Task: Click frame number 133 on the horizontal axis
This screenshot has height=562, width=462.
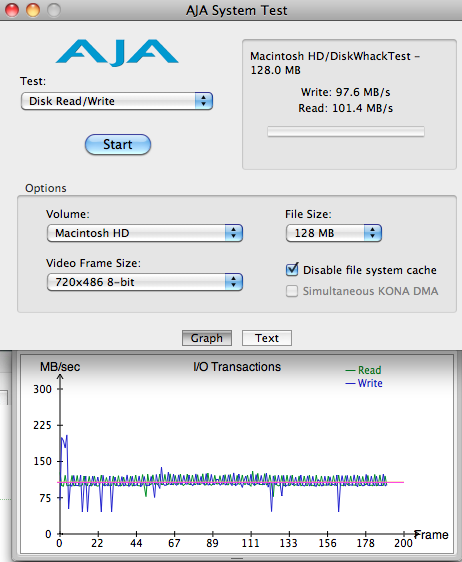Action: pos(289,543)
